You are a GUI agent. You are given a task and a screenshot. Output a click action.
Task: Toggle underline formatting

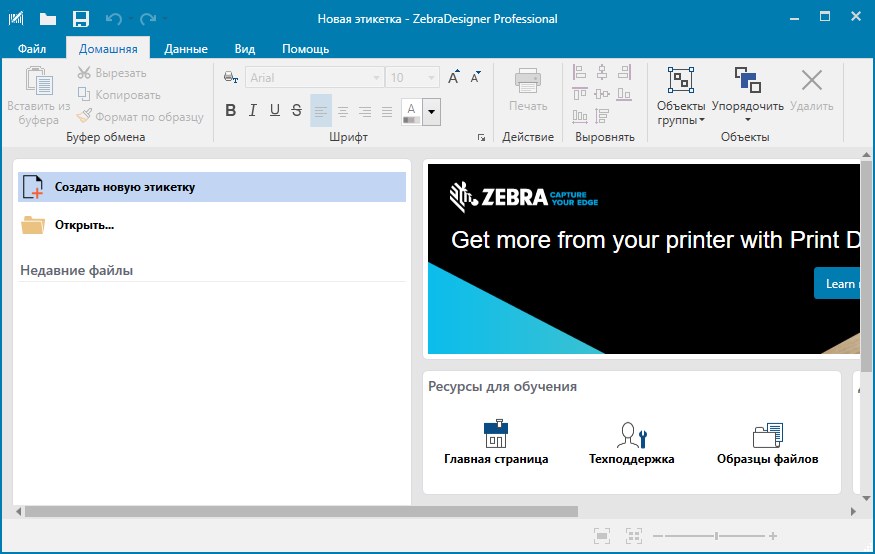click(275, 110)
